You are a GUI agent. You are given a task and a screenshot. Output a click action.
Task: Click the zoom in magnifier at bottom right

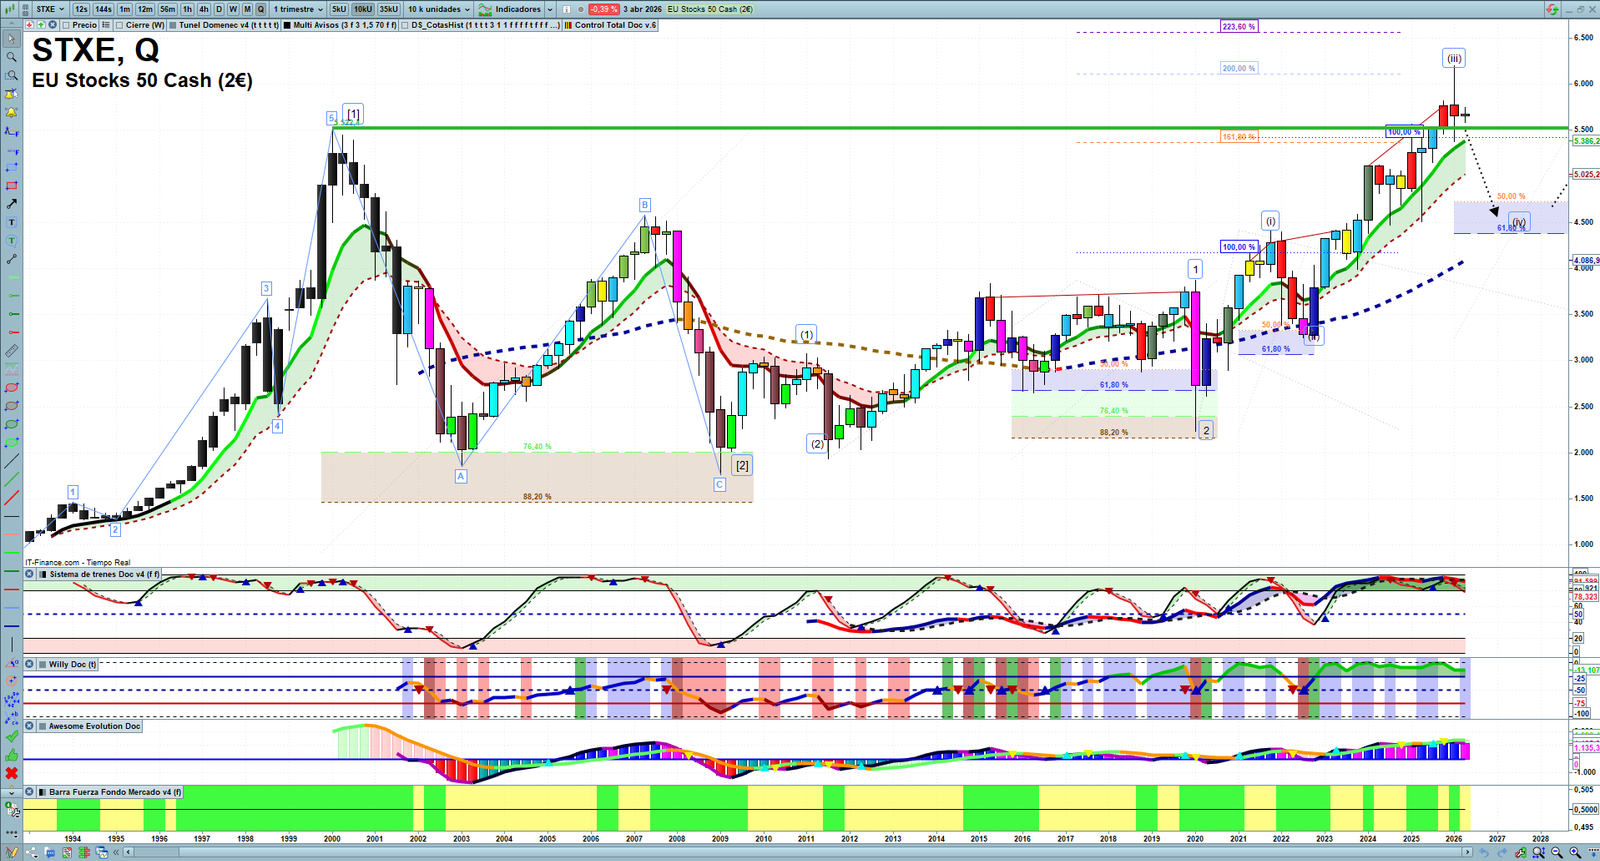pos(1574,852)
